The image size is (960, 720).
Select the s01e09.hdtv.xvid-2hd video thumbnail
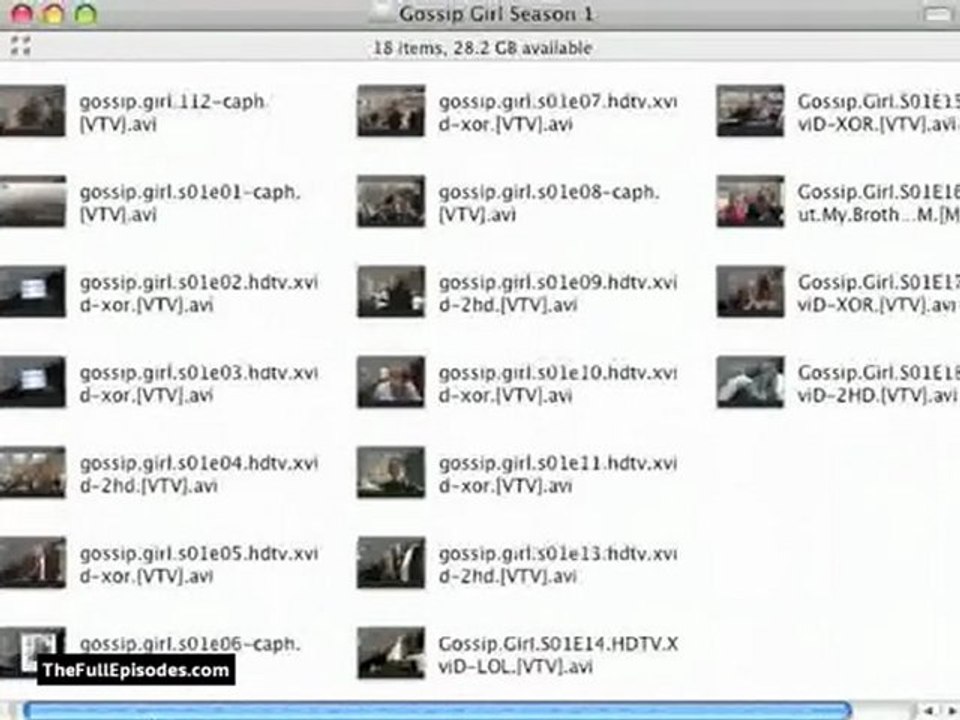point(391,291)
